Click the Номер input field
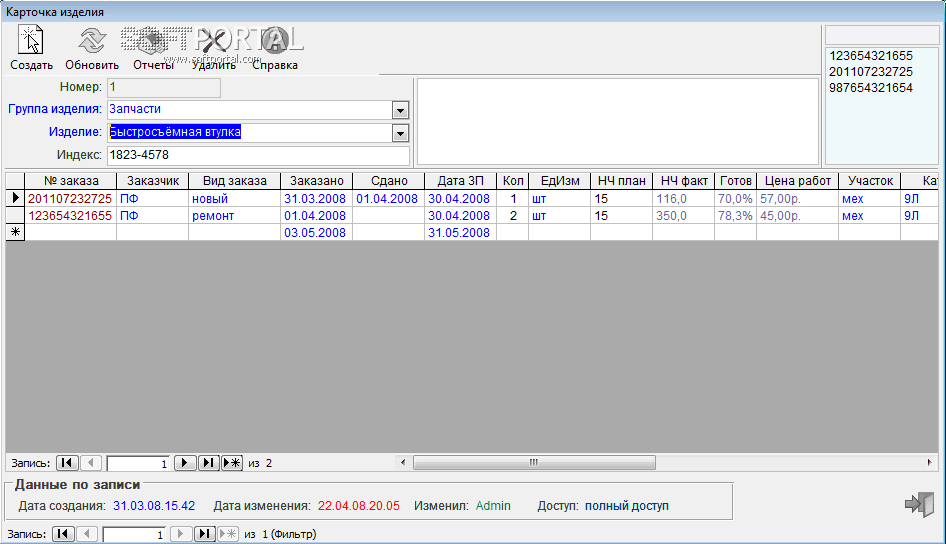 (164, 87)
